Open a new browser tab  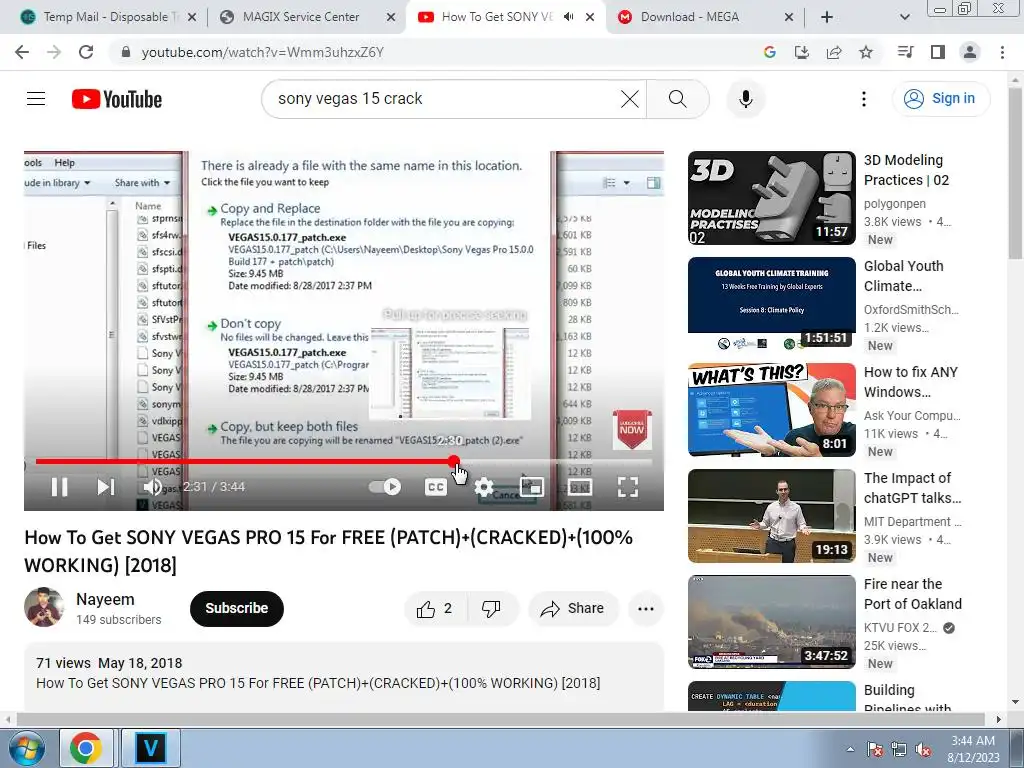[827, 17]
